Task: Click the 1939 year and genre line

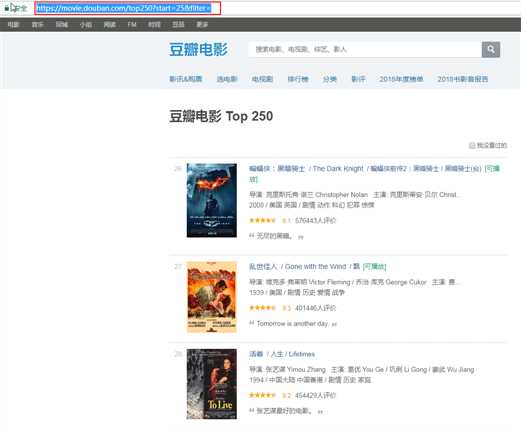Action: [297, 293]
